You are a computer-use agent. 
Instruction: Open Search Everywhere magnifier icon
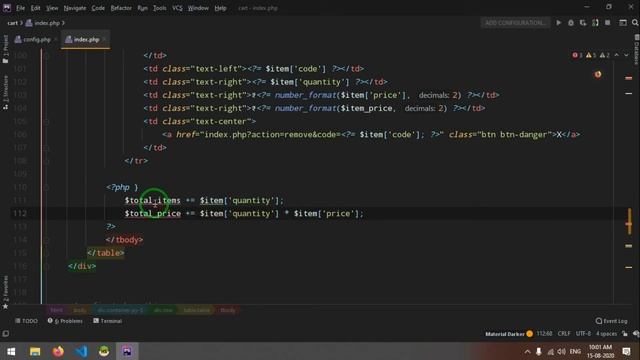[x=635, y=23]
